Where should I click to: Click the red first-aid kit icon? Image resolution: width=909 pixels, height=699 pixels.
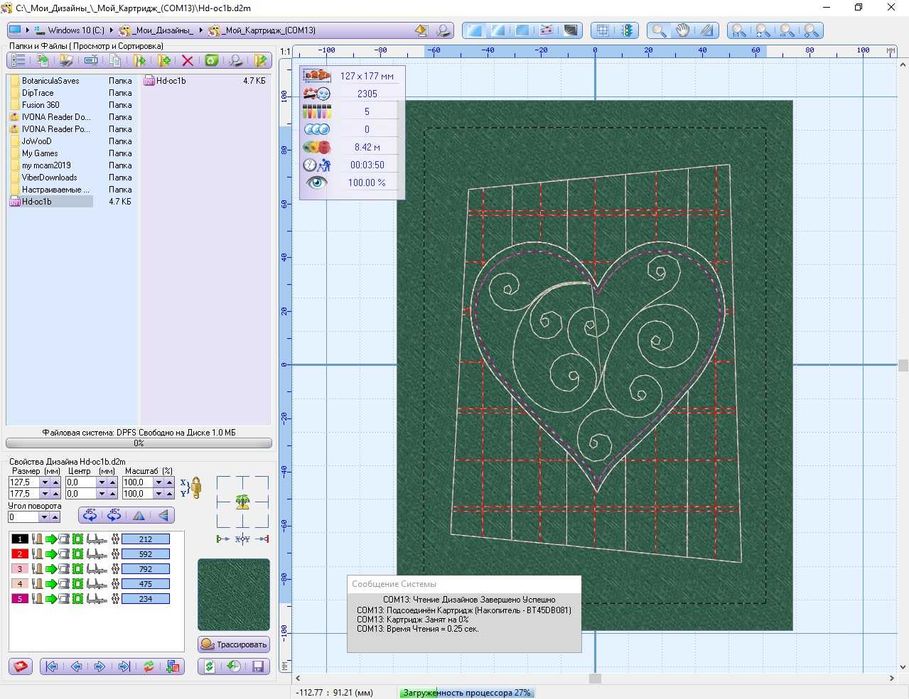tap(19, 667)
